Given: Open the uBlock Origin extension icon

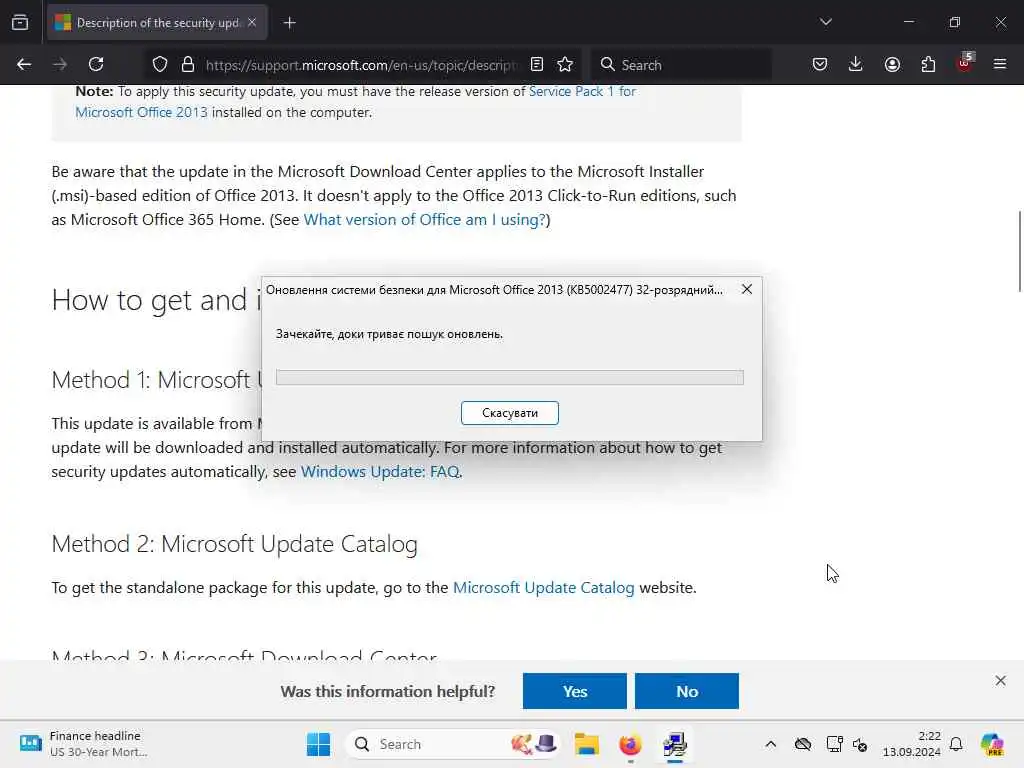Looking at the screenshot, I should point(965,63).
